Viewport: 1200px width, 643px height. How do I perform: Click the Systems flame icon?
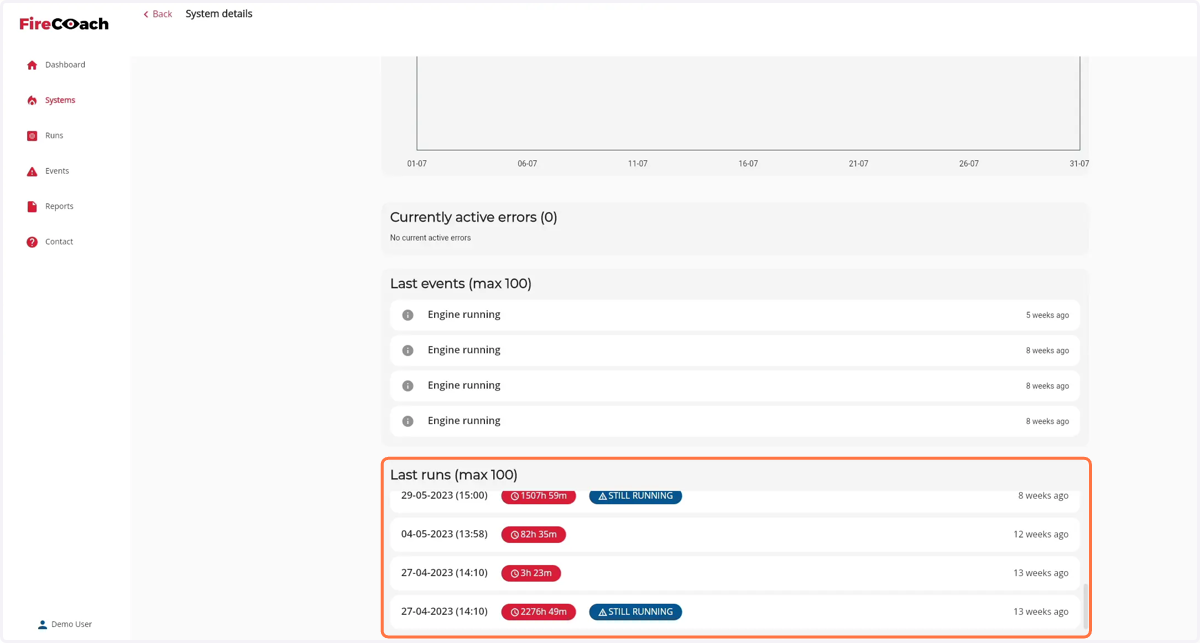(32, 100)
